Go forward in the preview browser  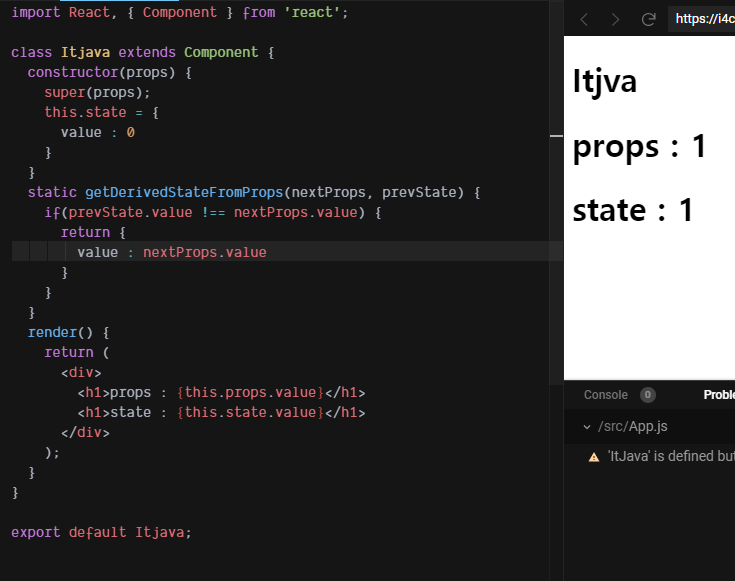click(x=615, y=20)
